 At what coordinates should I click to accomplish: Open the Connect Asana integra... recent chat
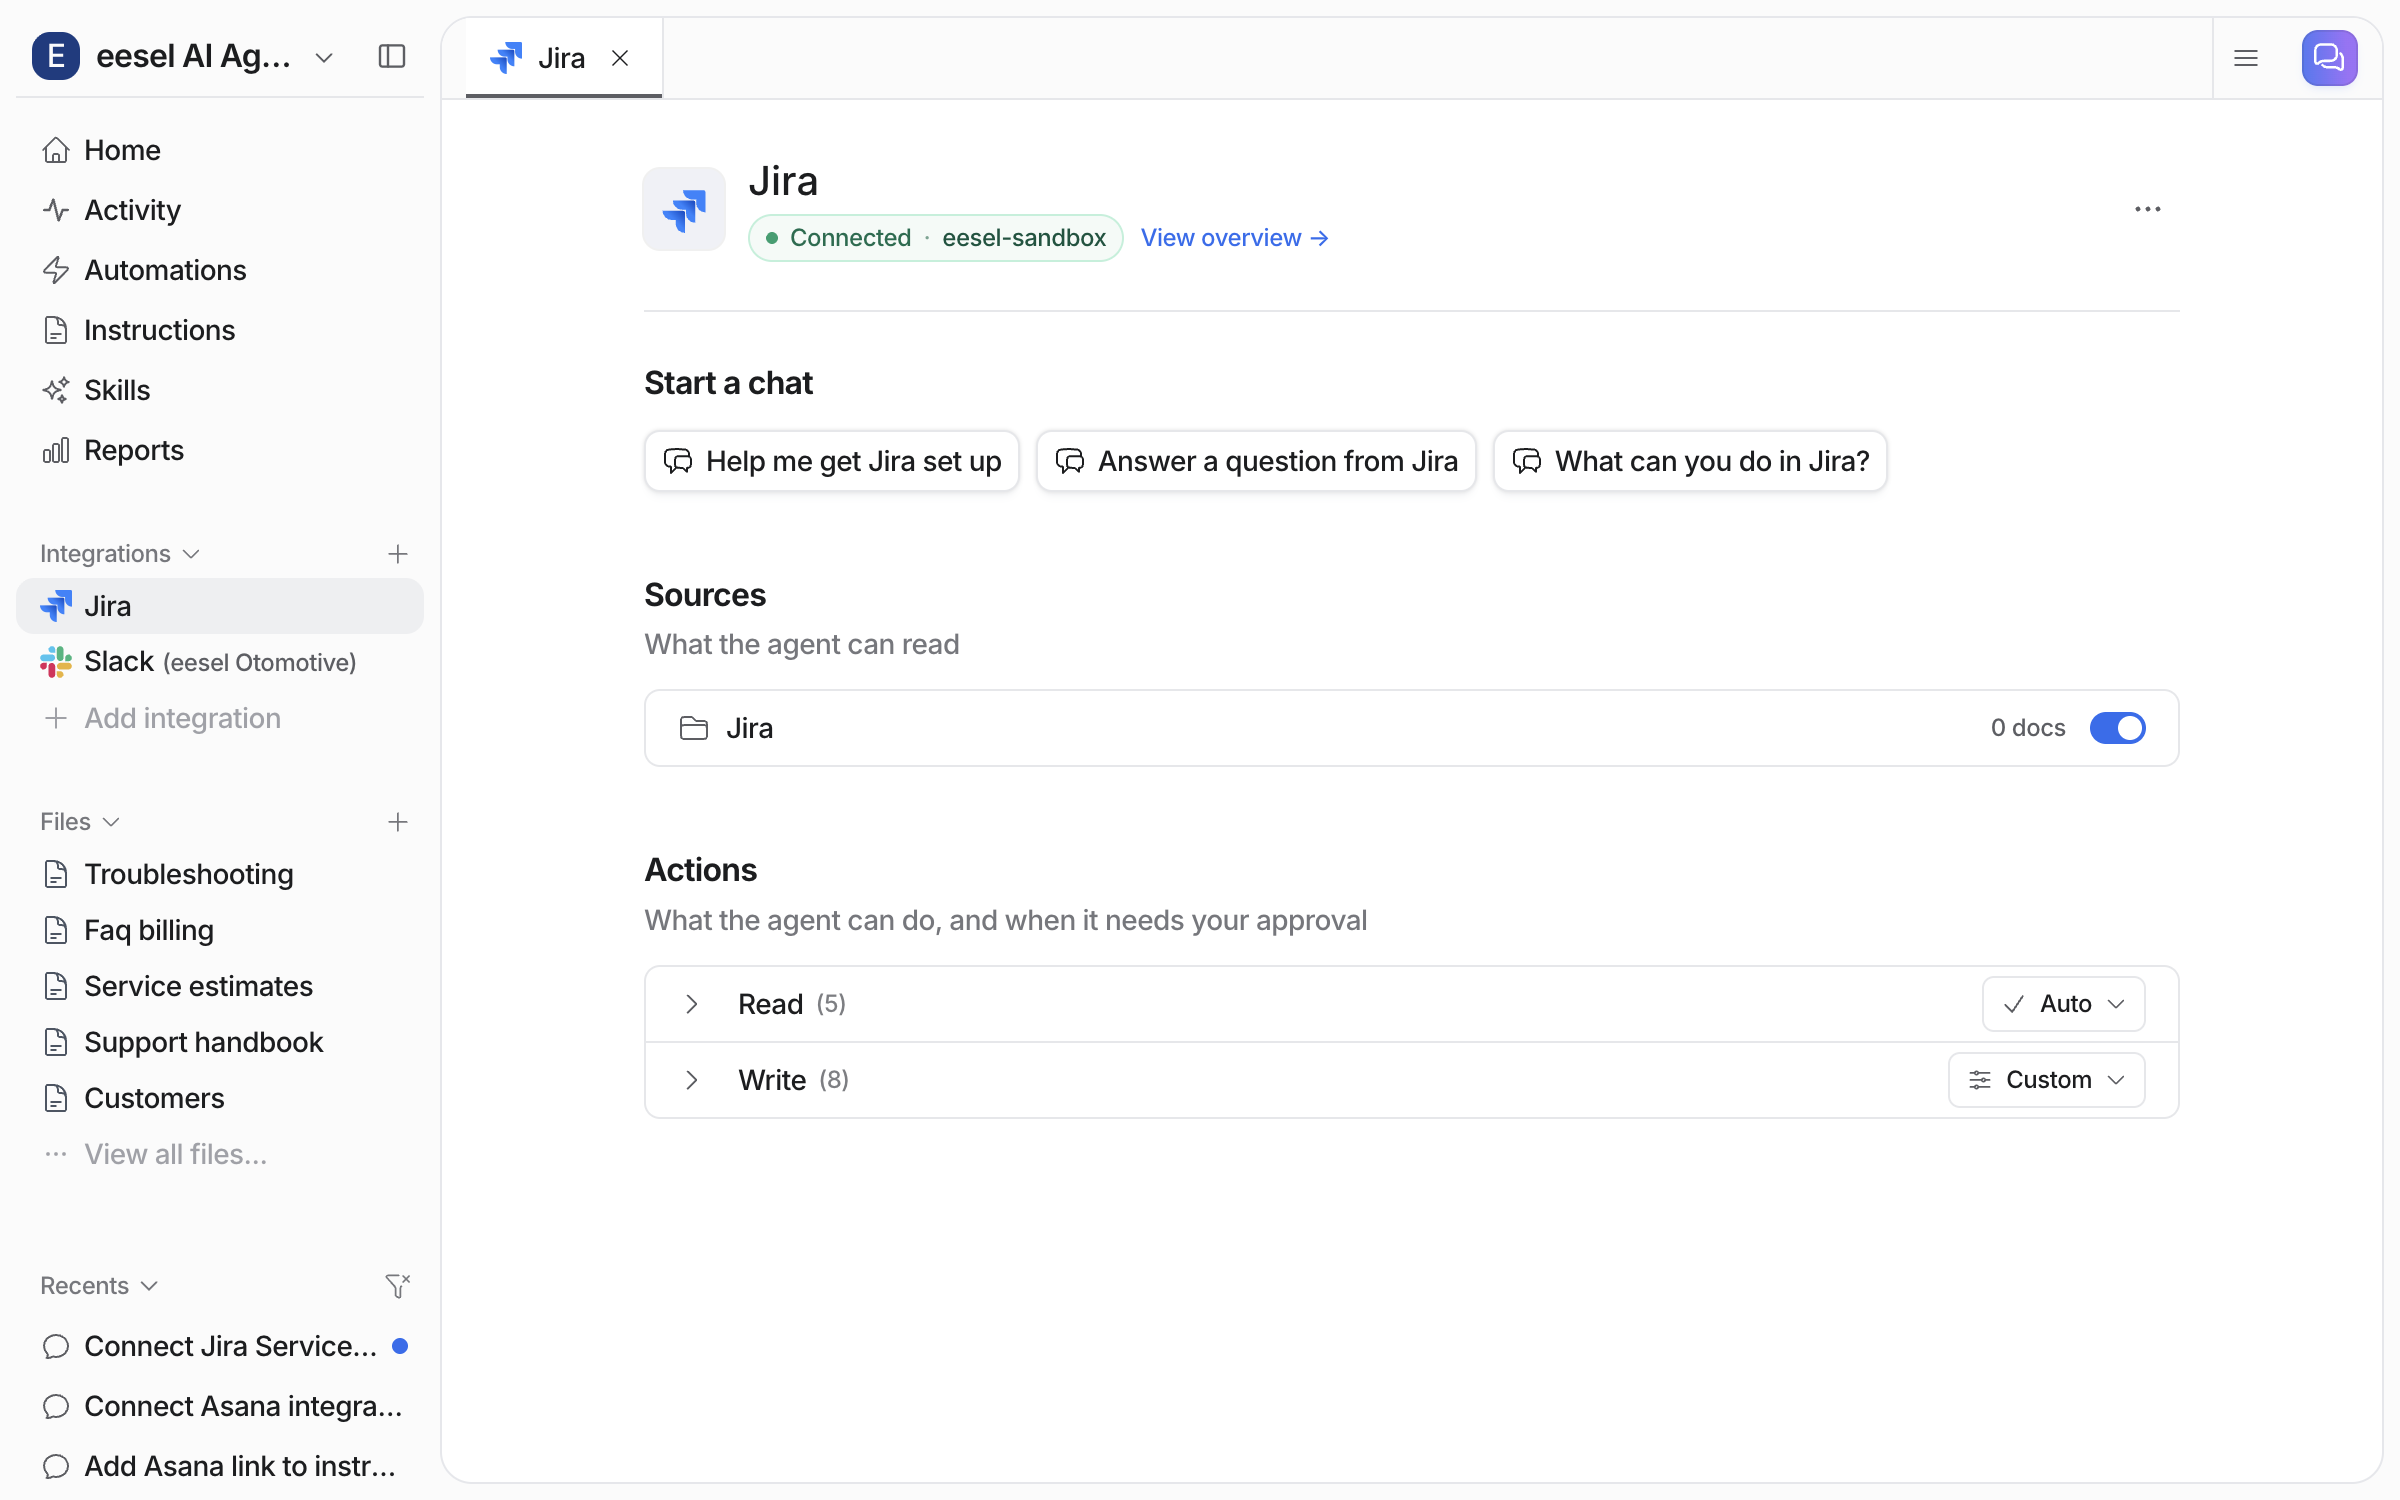(x=220, y=1406)
